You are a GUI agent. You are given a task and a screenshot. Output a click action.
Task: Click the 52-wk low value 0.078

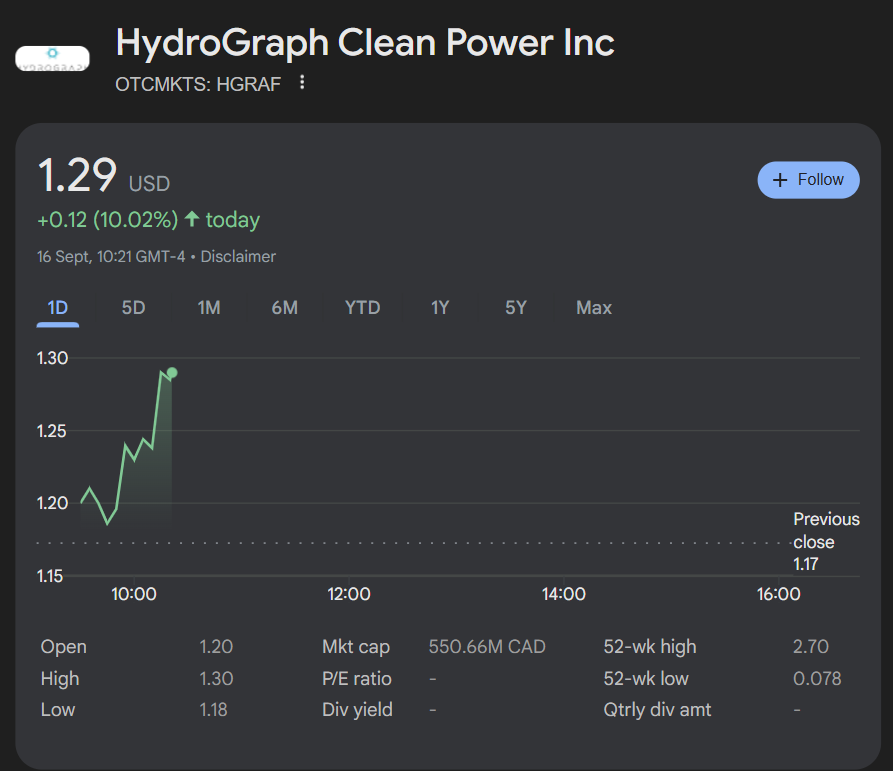point(817,679)
